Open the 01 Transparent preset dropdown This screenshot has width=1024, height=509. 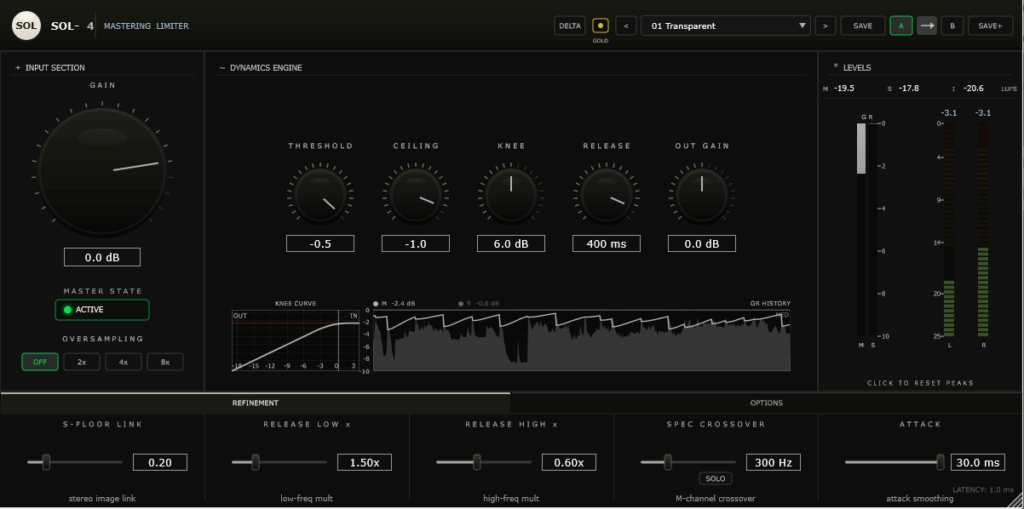pos(725,26)
